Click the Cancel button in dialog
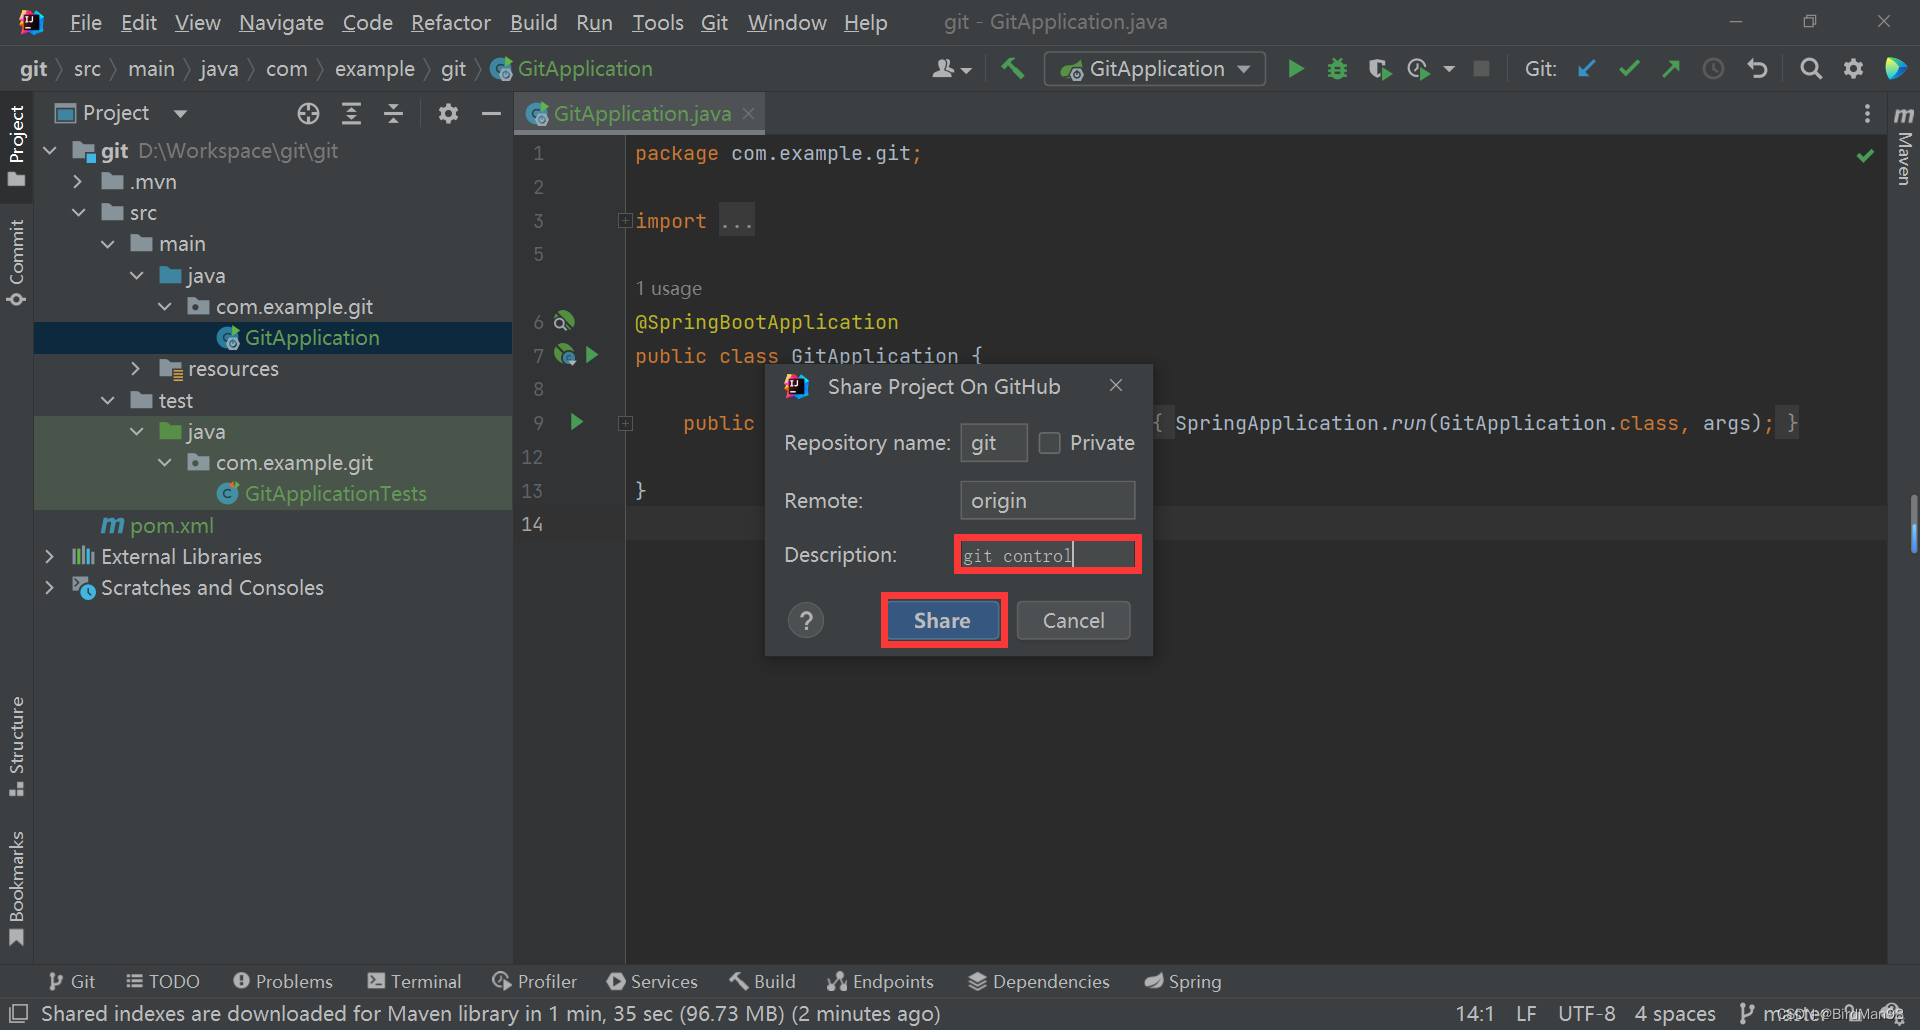 point(1074,621)
